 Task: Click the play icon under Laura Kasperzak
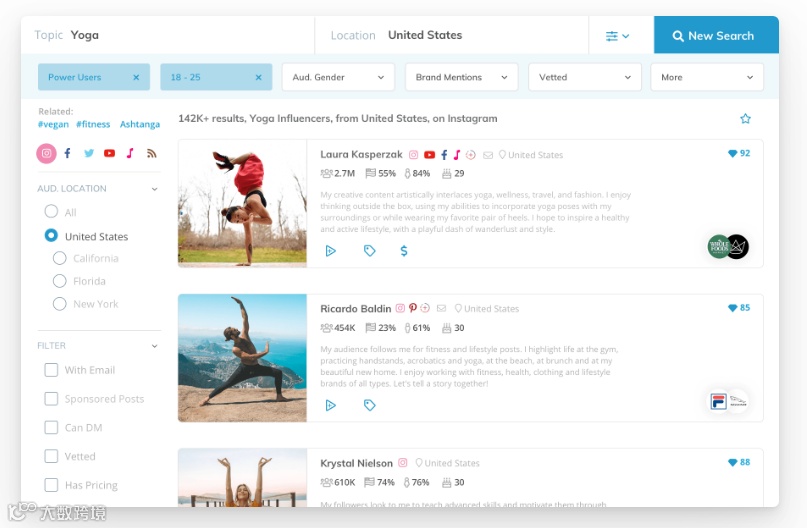330,251
